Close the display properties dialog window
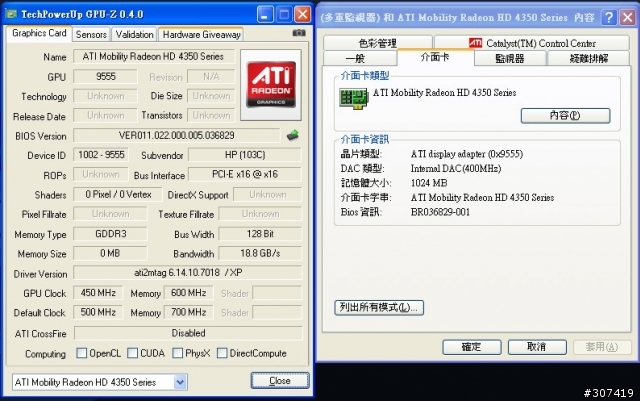This screenshot has height=401, width=640. [x=627, y=17]
